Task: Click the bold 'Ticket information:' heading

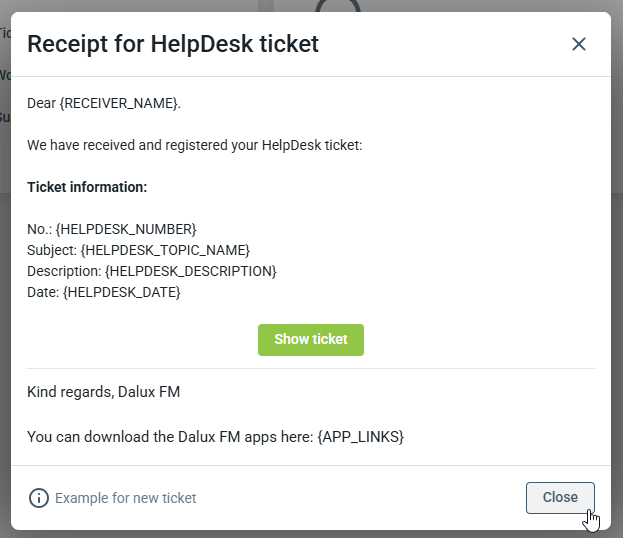Action: tap(87, 187)
